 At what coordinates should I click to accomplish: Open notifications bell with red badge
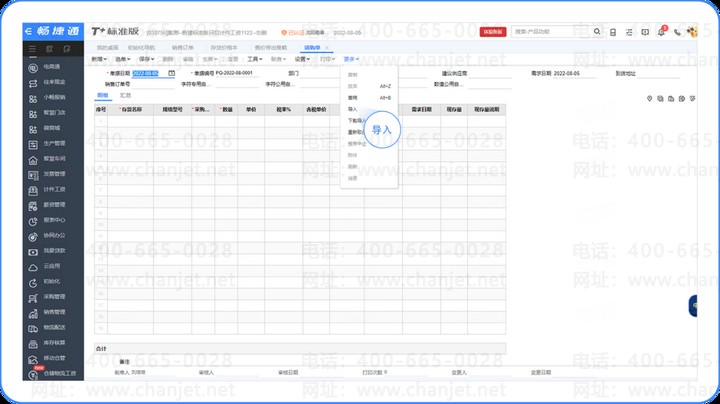click(662, 32)
